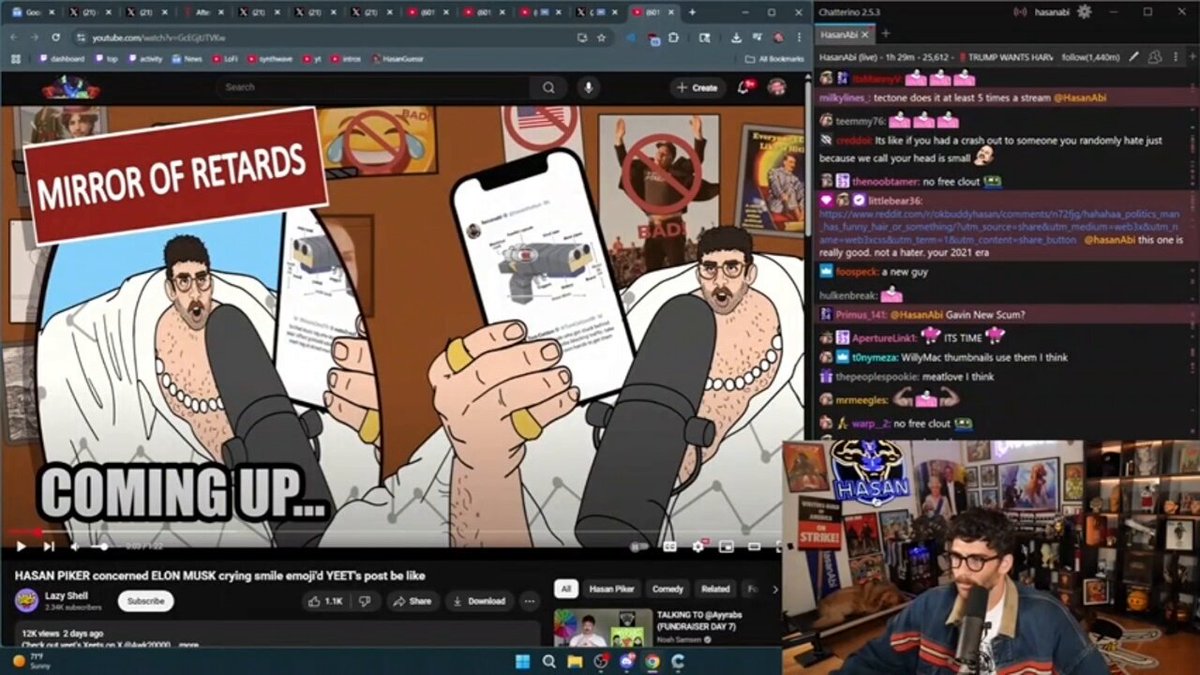Image resolution: width=1200 pixels, height=675 pixels.
Task: Open YouTube account avatar menu
Action: (x=776, y=87)
